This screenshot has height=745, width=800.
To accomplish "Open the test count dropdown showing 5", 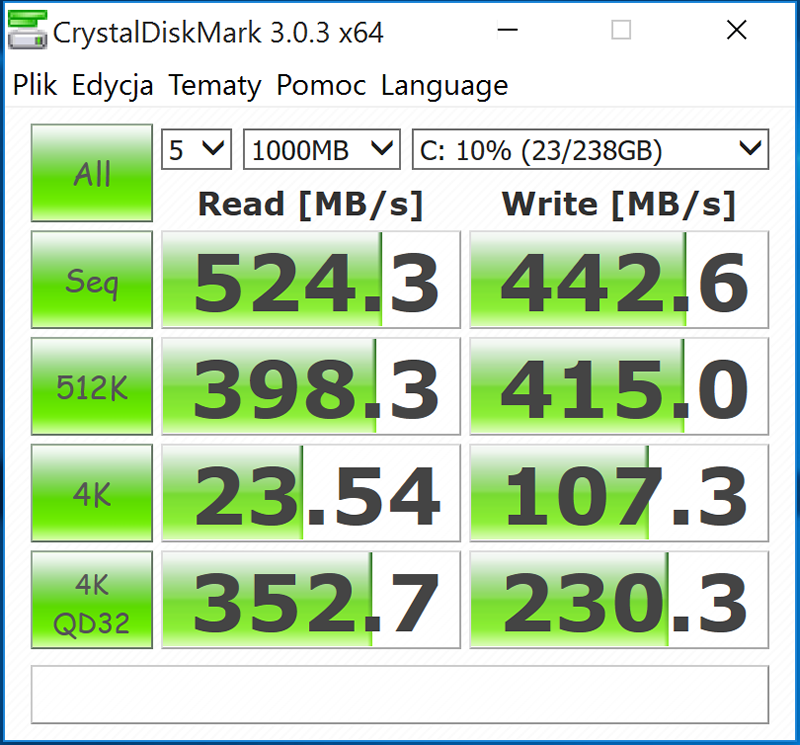I will click(196, 150).
